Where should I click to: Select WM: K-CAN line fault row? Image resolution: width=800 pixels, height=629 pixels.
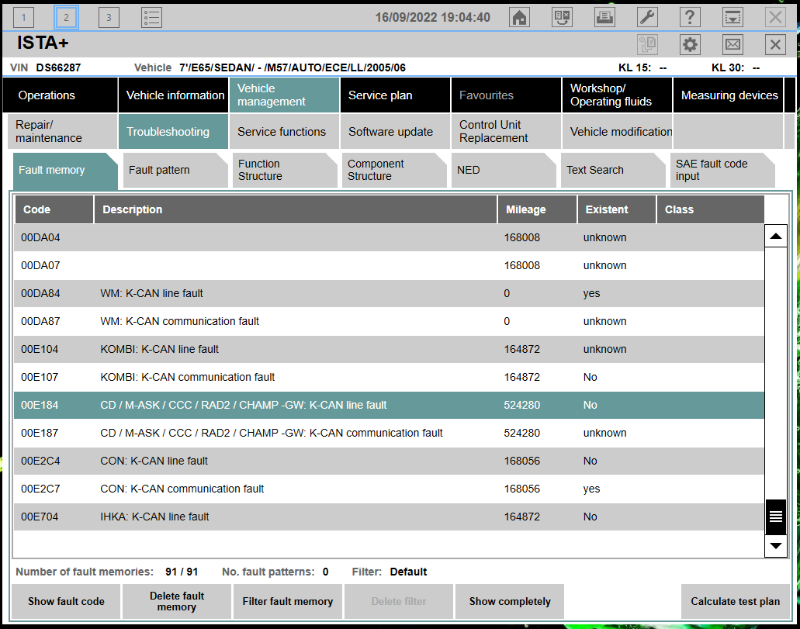click(389, 293)
